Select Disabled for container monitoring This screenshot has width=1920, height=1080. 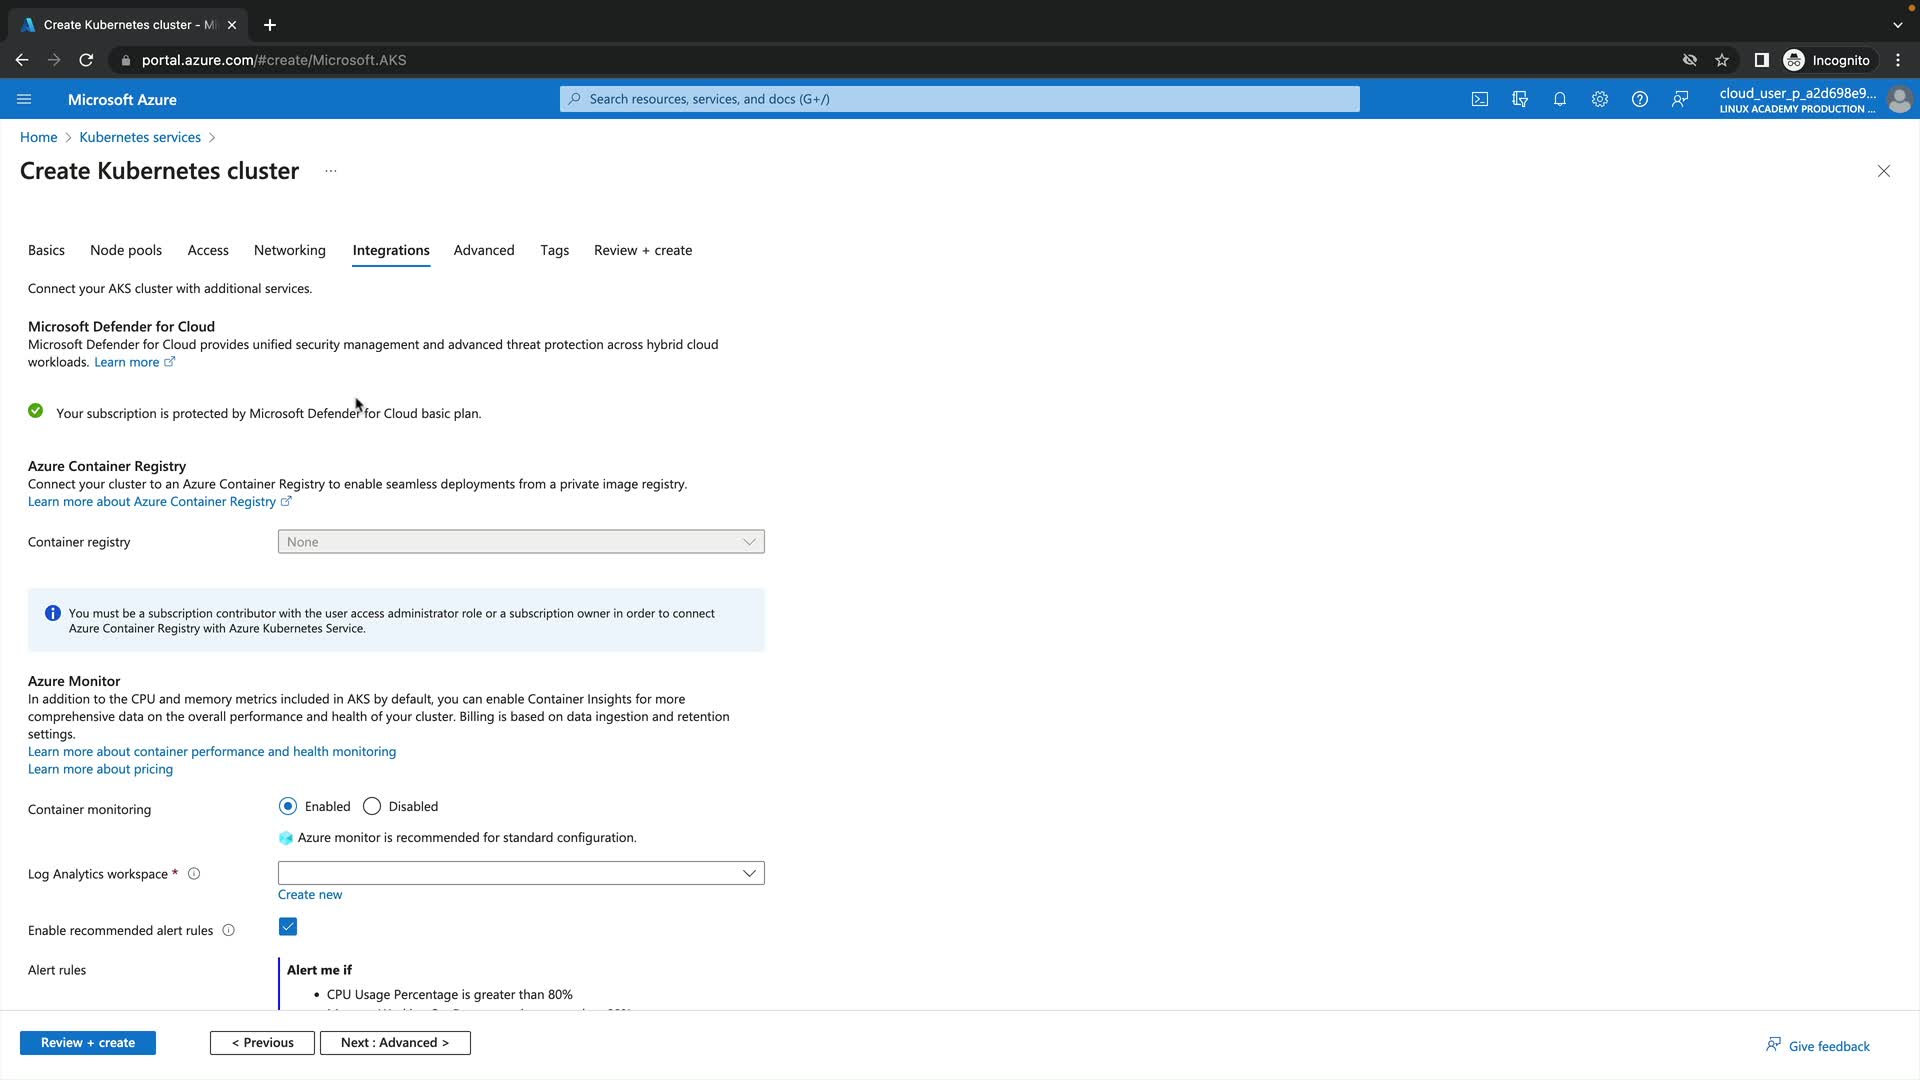coord(372,806)
